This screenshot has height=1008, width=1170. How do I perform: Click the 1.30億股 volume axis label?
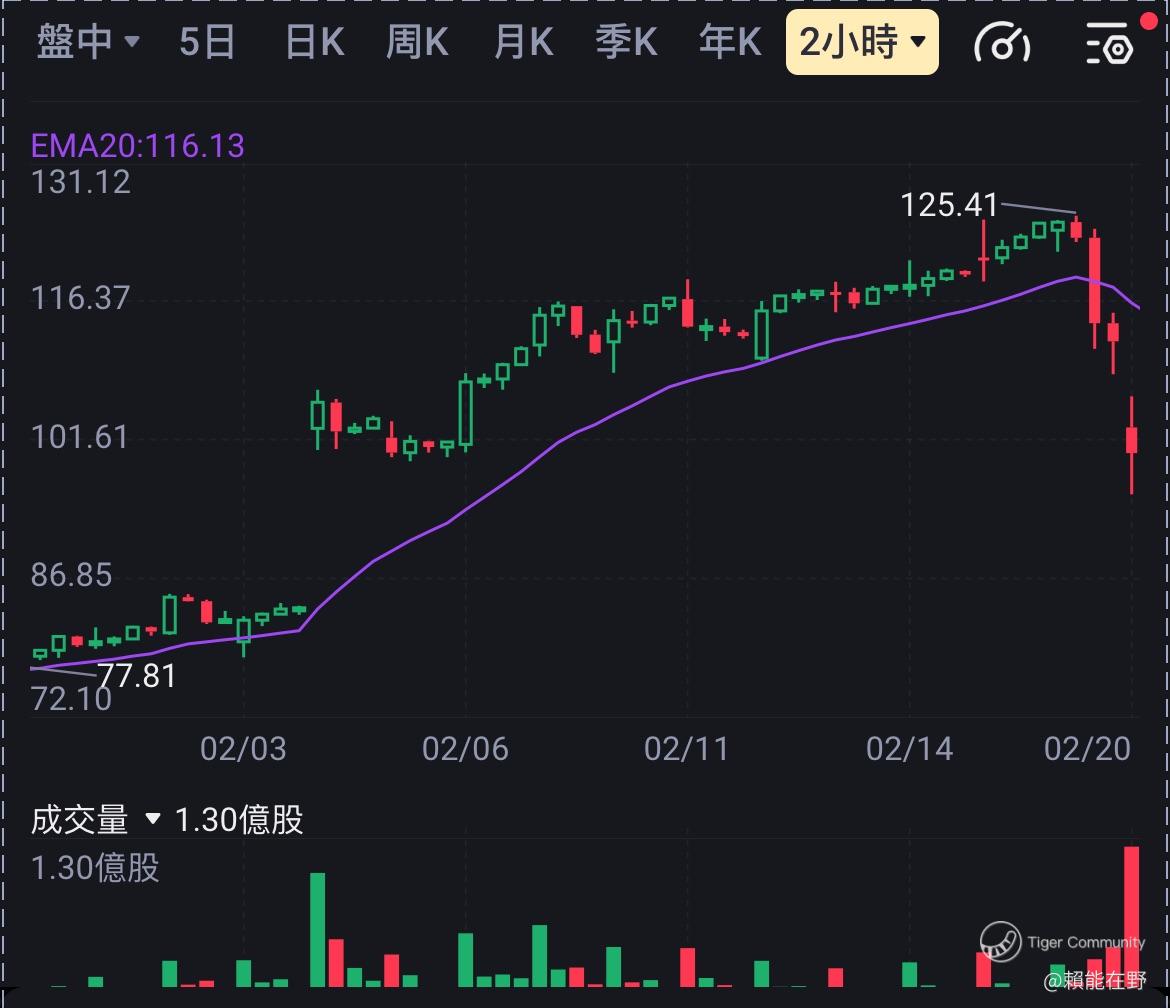[x=96, y=868]
